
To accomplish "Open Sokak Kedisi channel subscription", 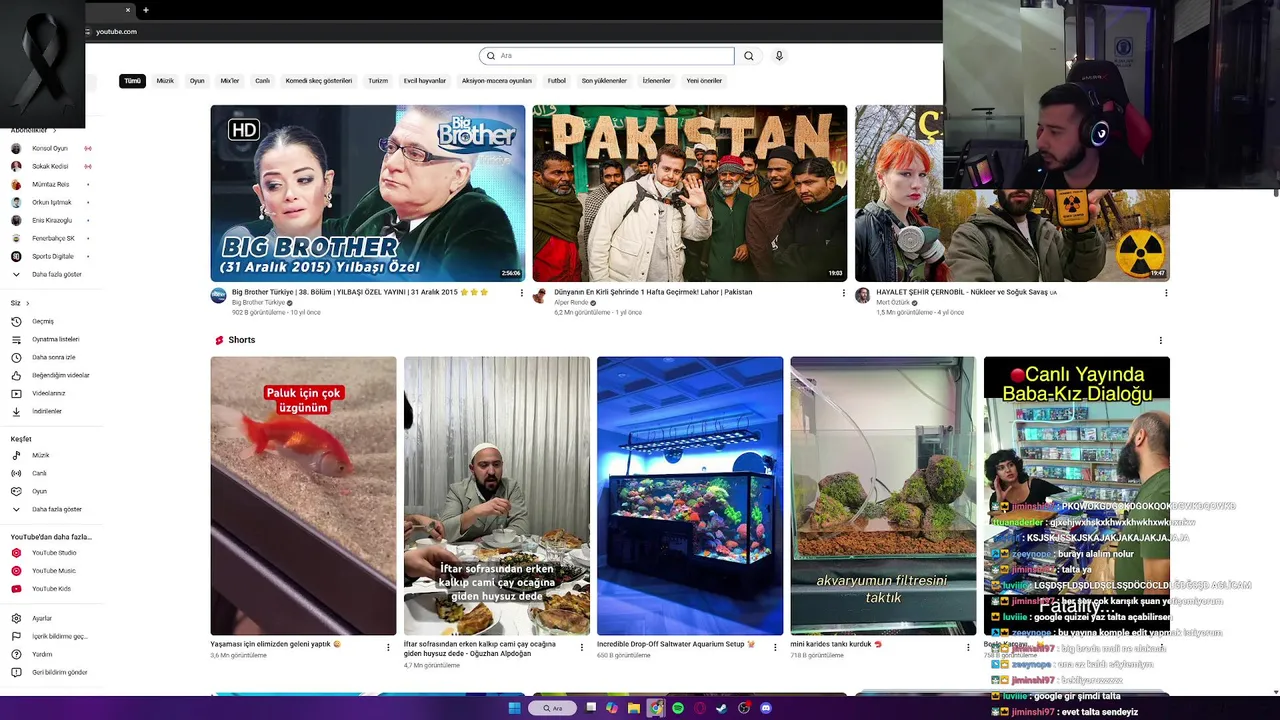I will pyautogui.click(x=50, y=166).
